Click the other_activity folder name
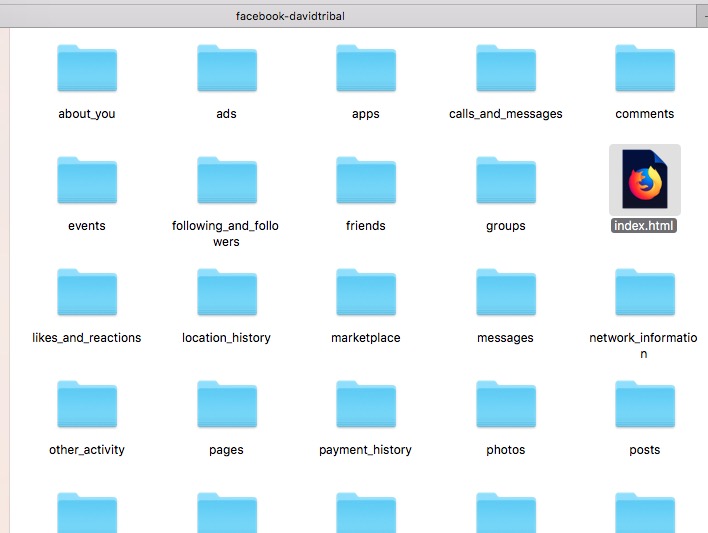The image size is (708, 533). pos(87,450)
